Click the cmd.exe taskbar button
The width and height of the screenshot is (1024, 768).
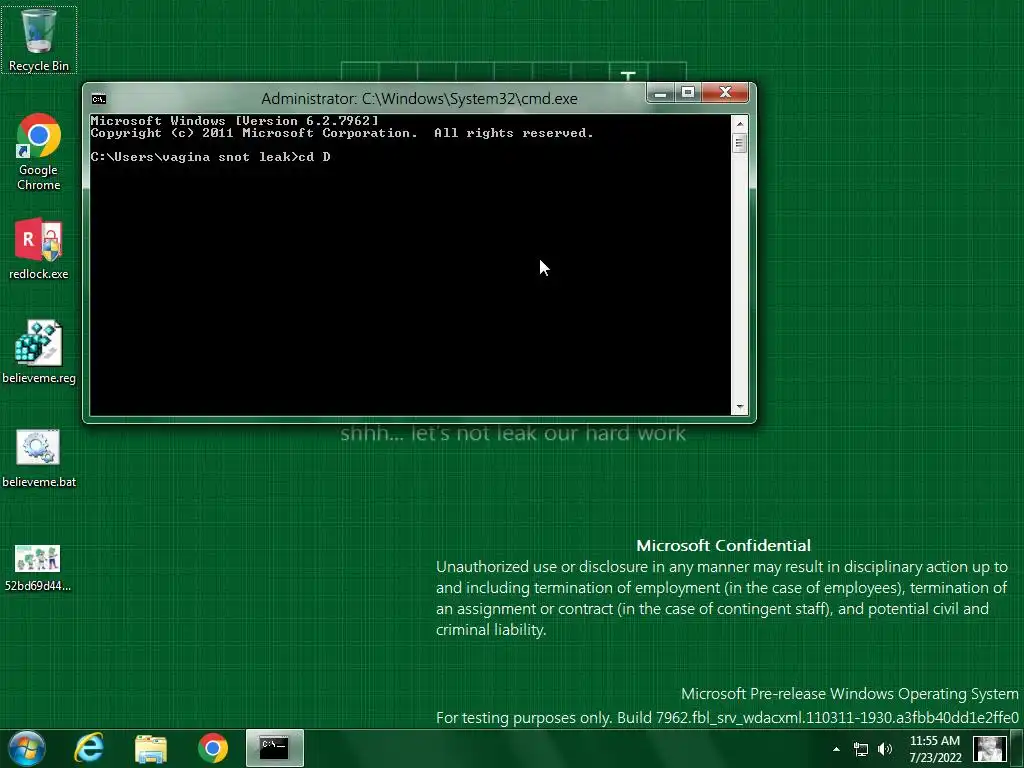click(274, 748)
